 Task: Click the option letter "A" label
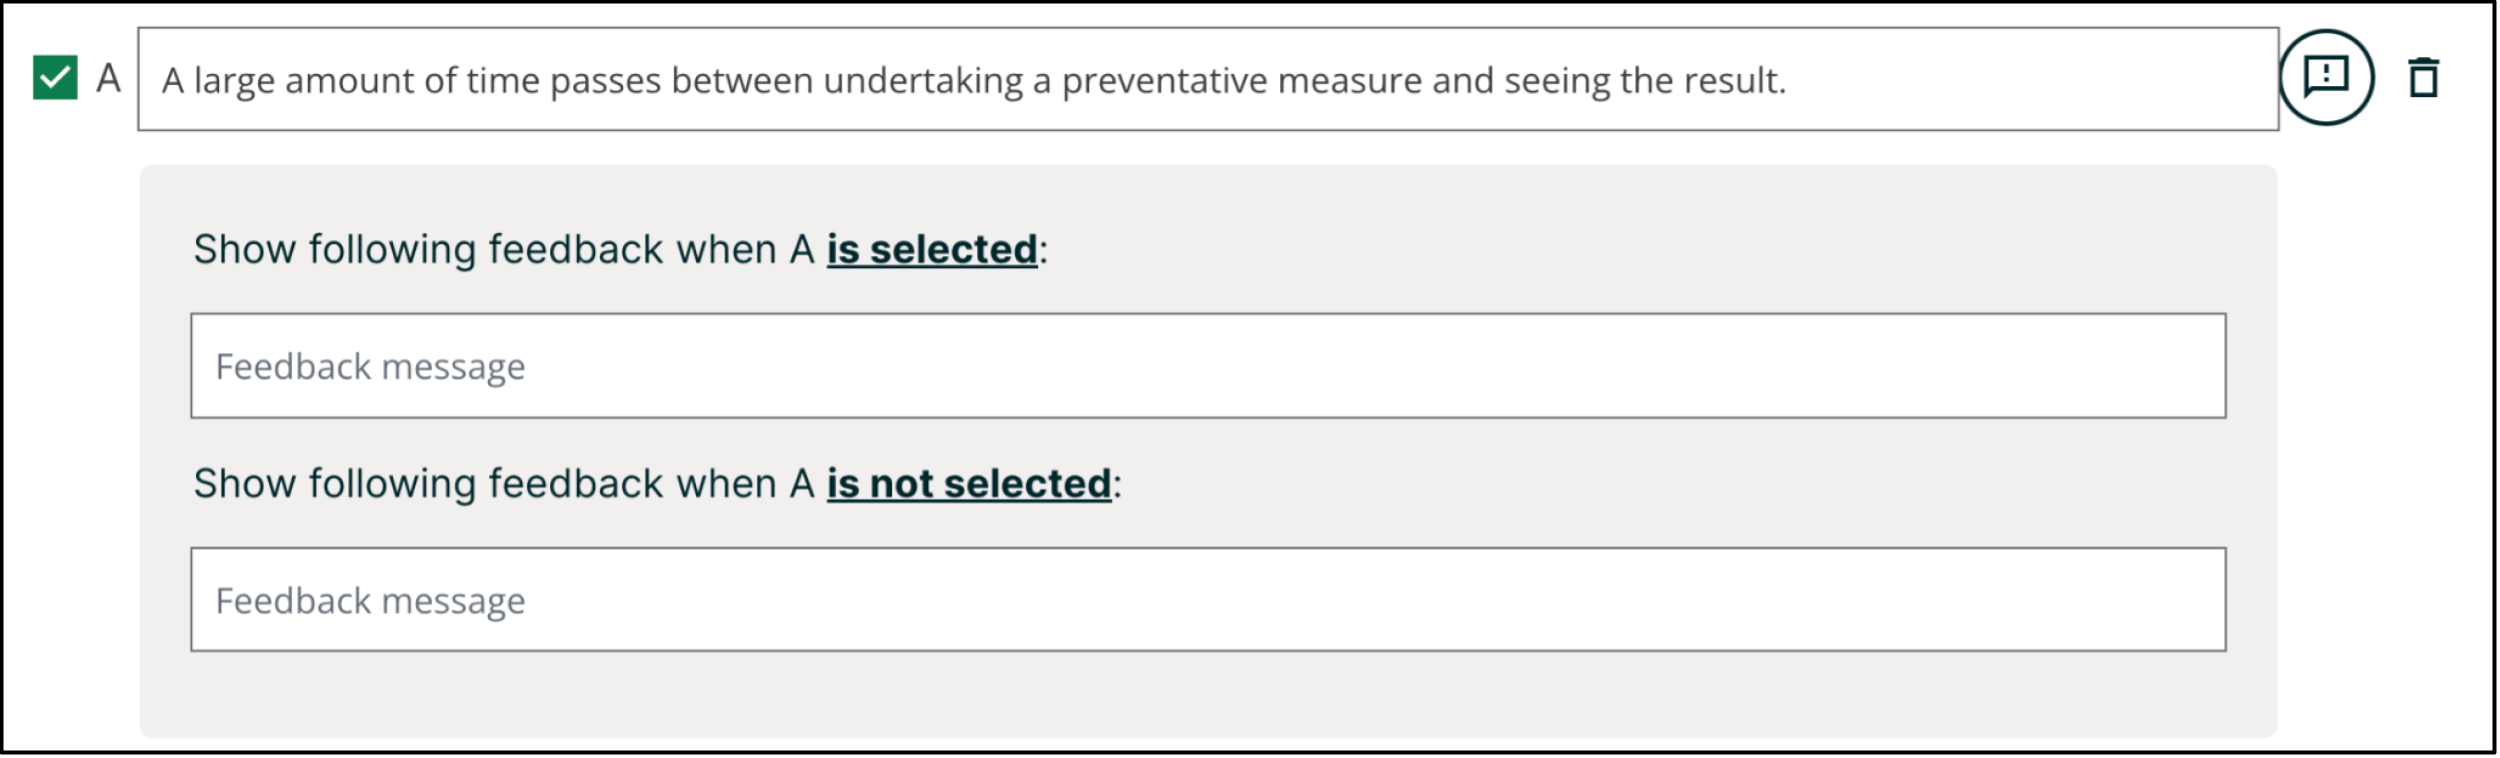[108, 78]
